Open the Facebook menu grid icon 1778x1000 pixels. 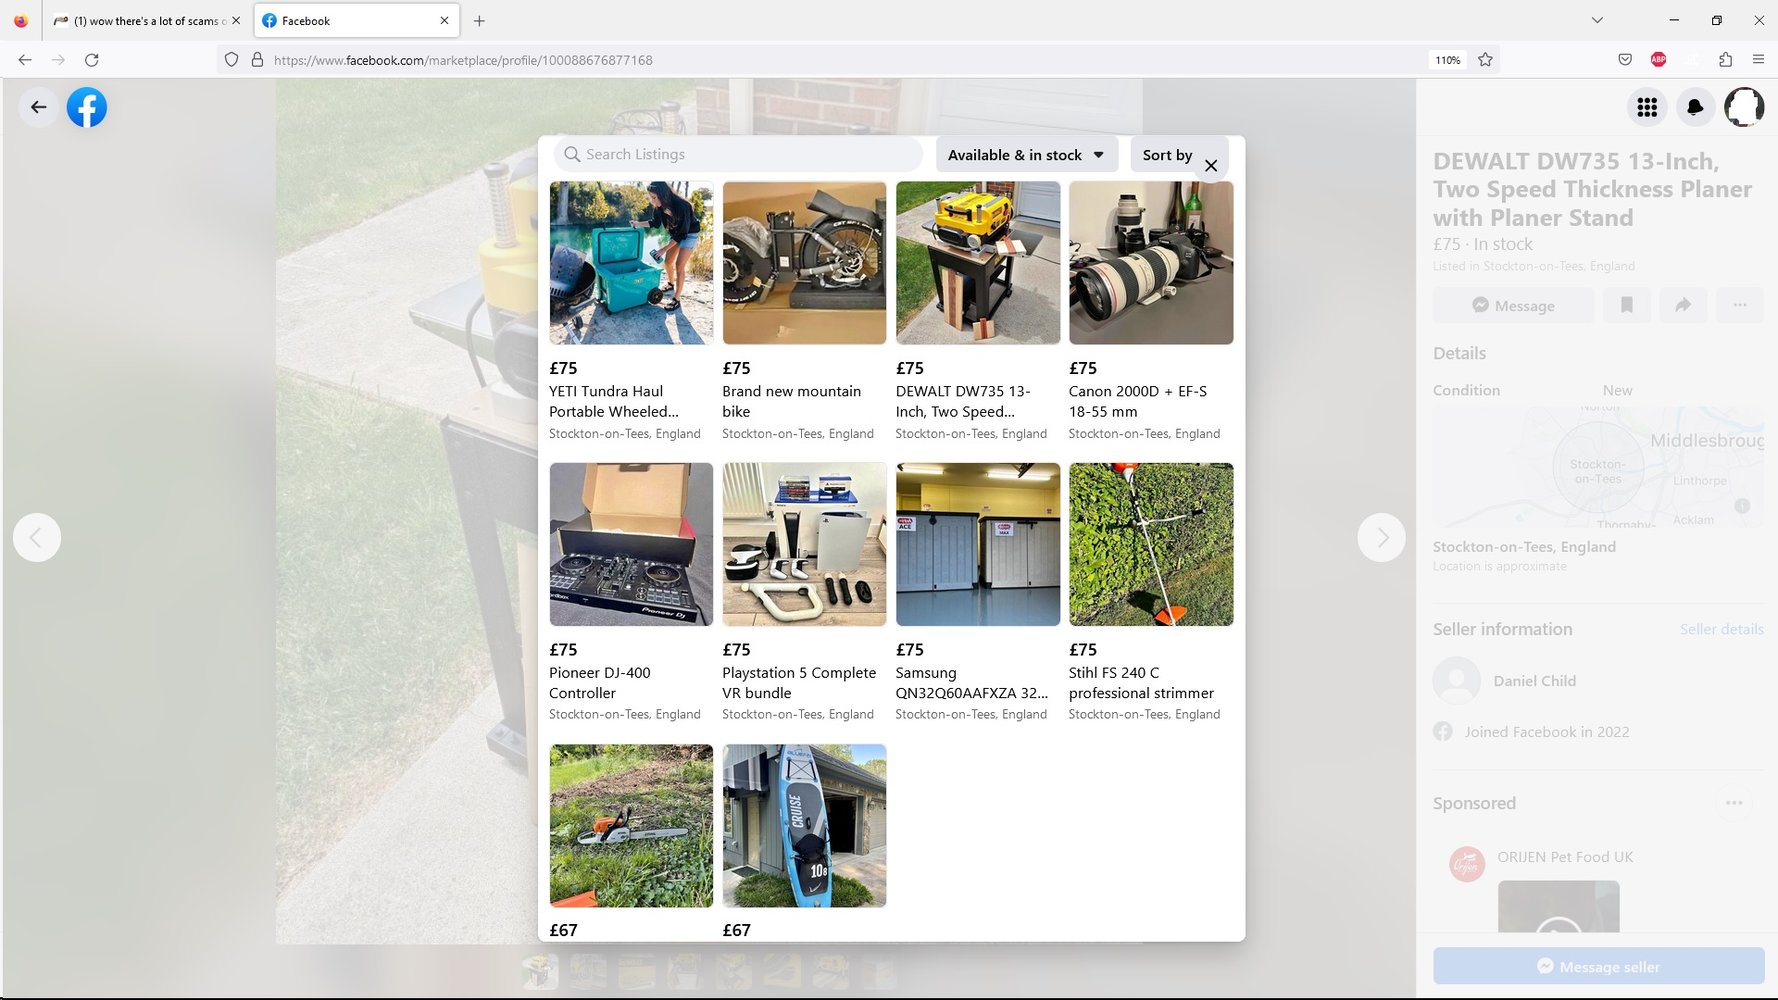[1647, 107]
